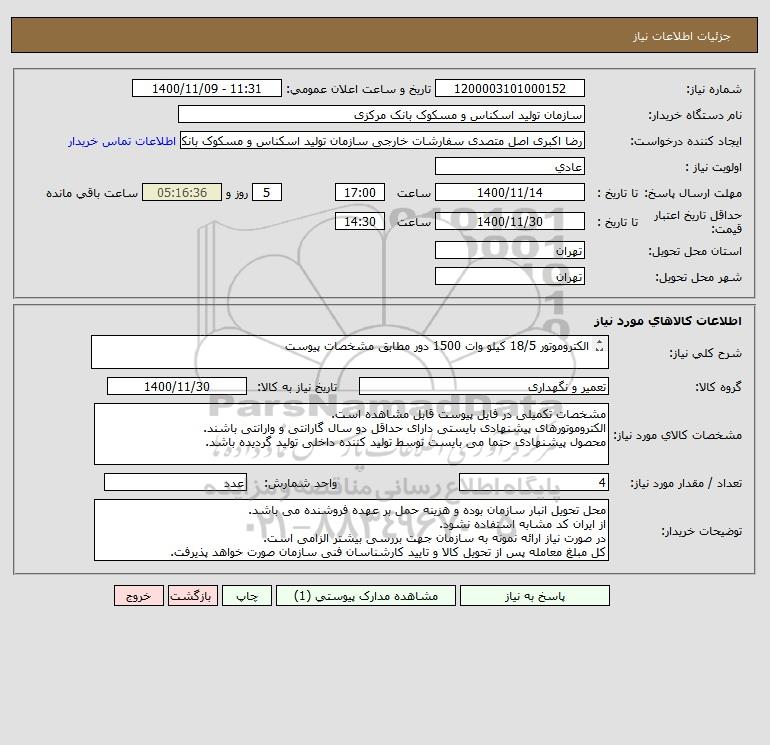Viewport: 770px width, 745px height.
Task: Open 'اطلاعات تماس خریدار' link
Action: (122, 141)
